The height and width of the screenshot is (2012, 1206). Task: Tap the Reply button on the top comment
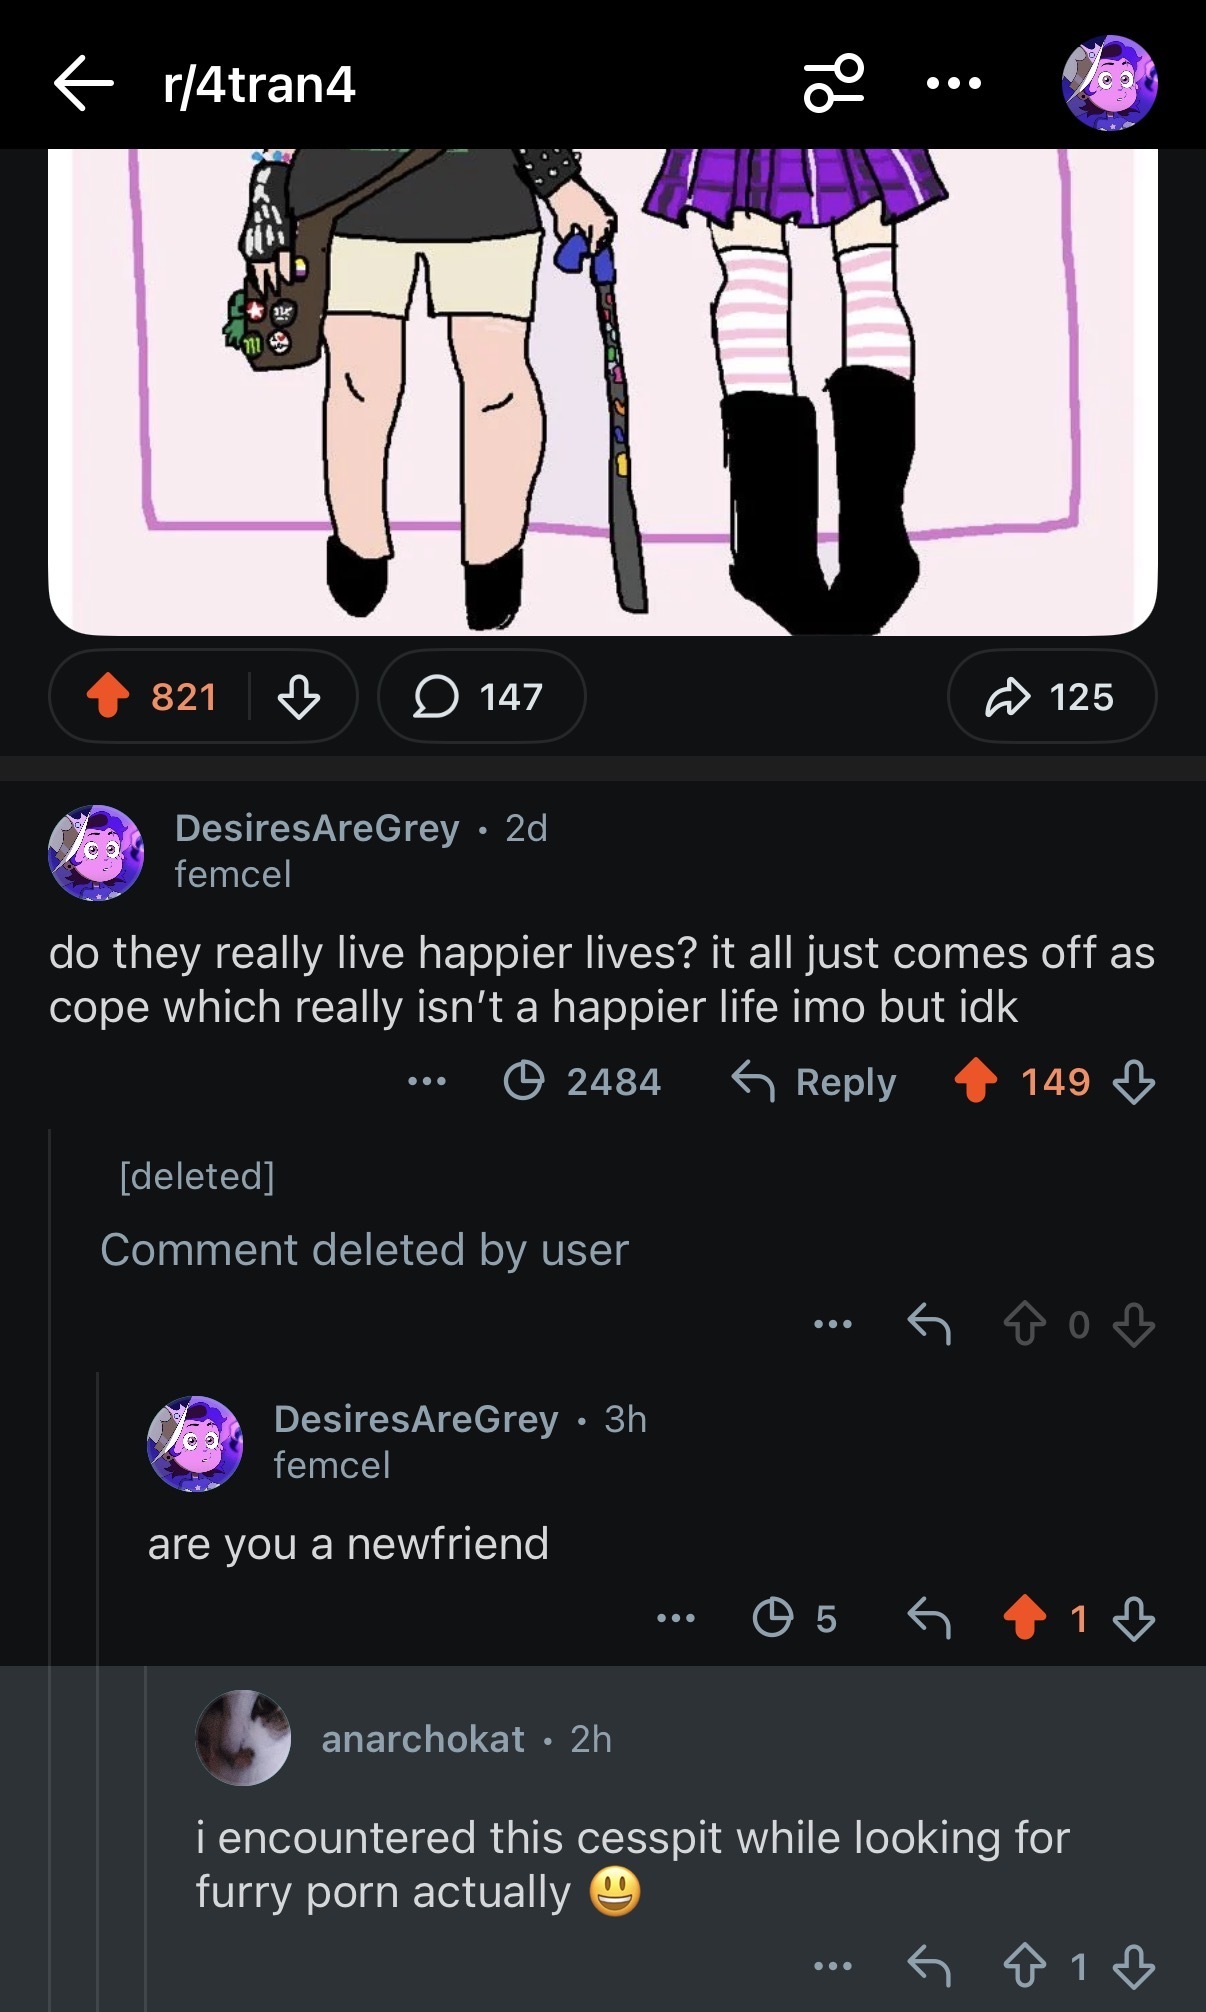[814, 1082]
